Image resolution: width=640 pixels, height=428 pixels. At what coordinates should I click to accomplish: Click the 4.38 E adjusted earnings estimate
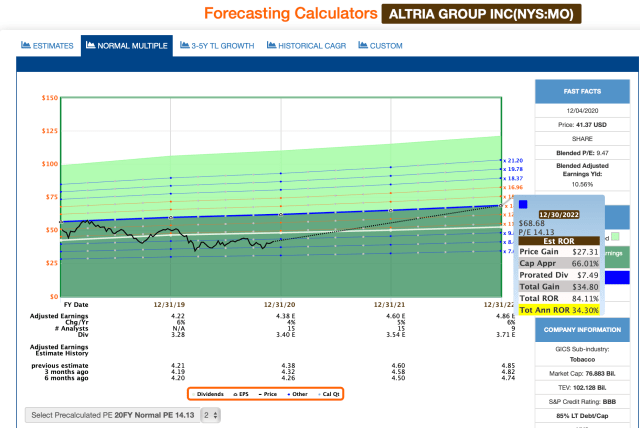[286, 316]
